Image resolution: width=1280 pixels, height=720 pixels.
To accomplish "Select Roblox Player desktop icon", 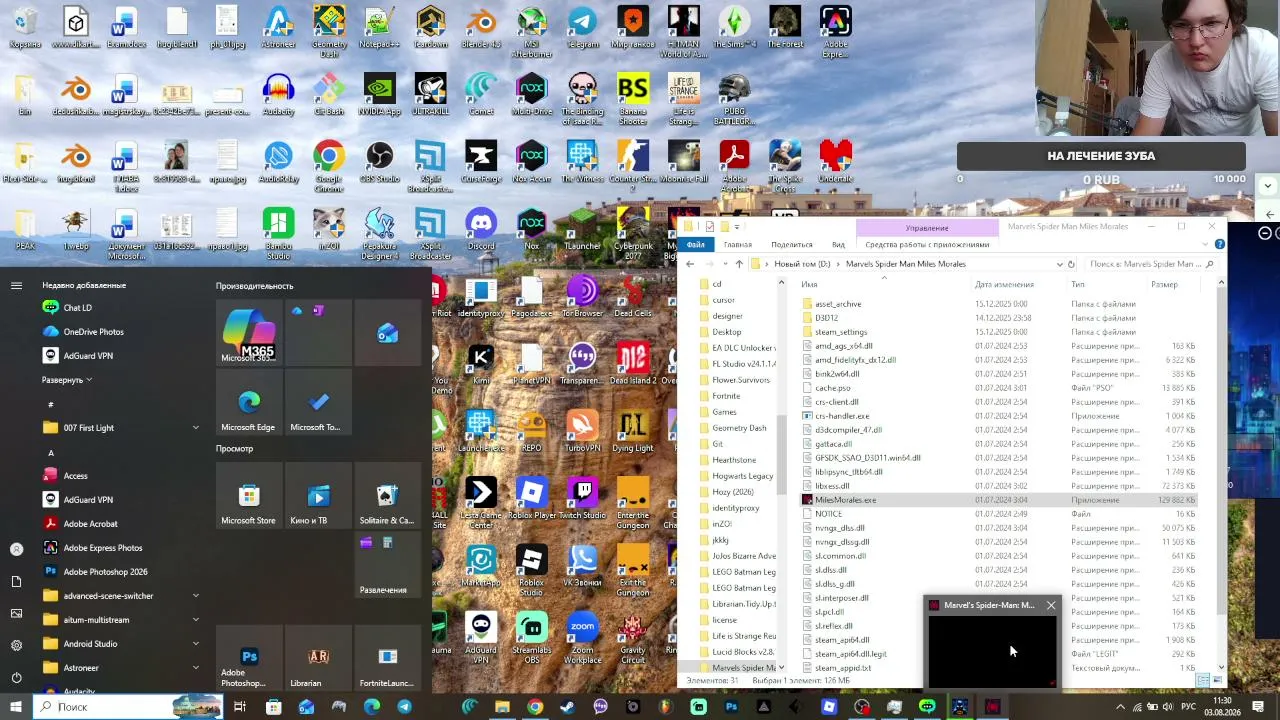I will coord(531,498).
